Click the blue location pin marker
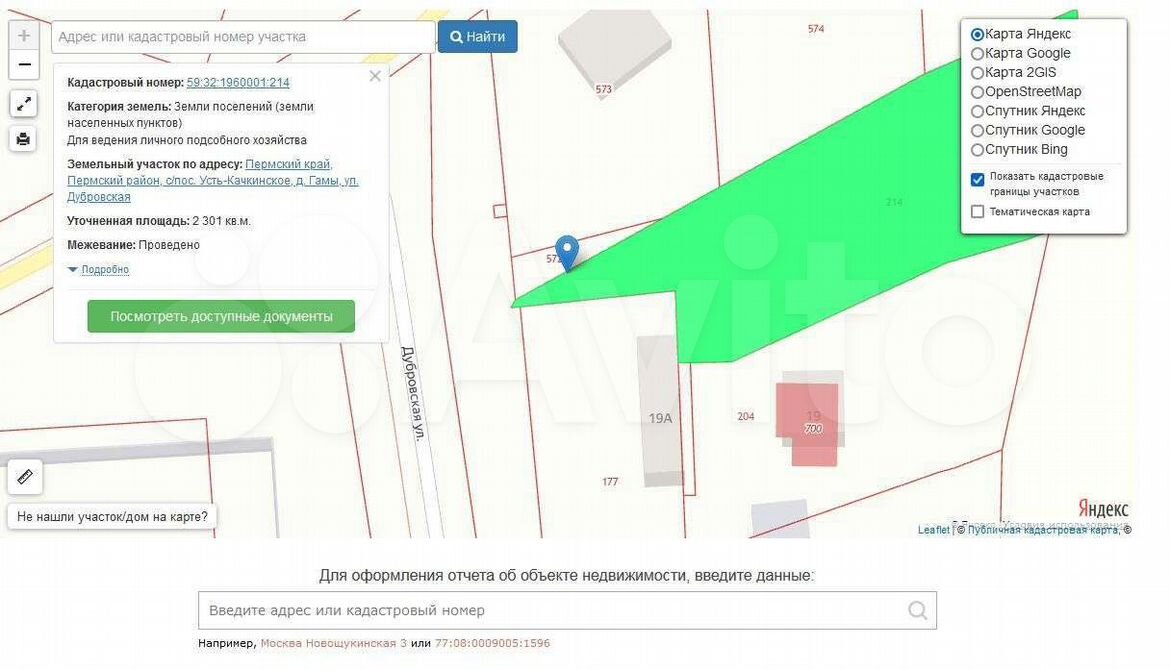This screenshot has height=670, width=1170. click(x=567, y=251)
